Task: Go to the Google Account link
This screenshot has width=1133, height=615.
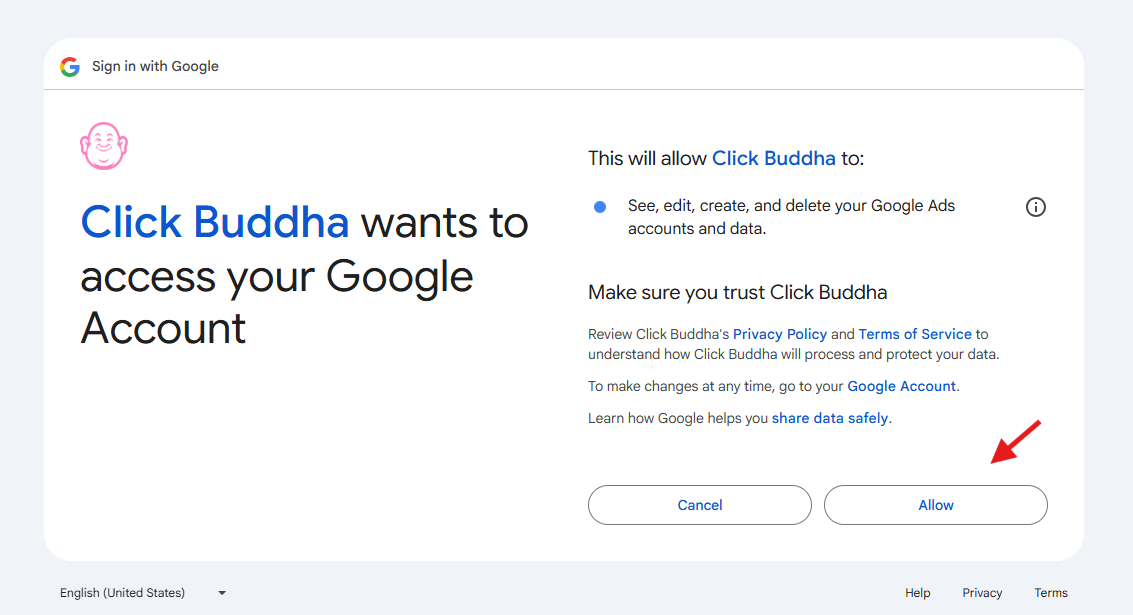Action: 902,386
